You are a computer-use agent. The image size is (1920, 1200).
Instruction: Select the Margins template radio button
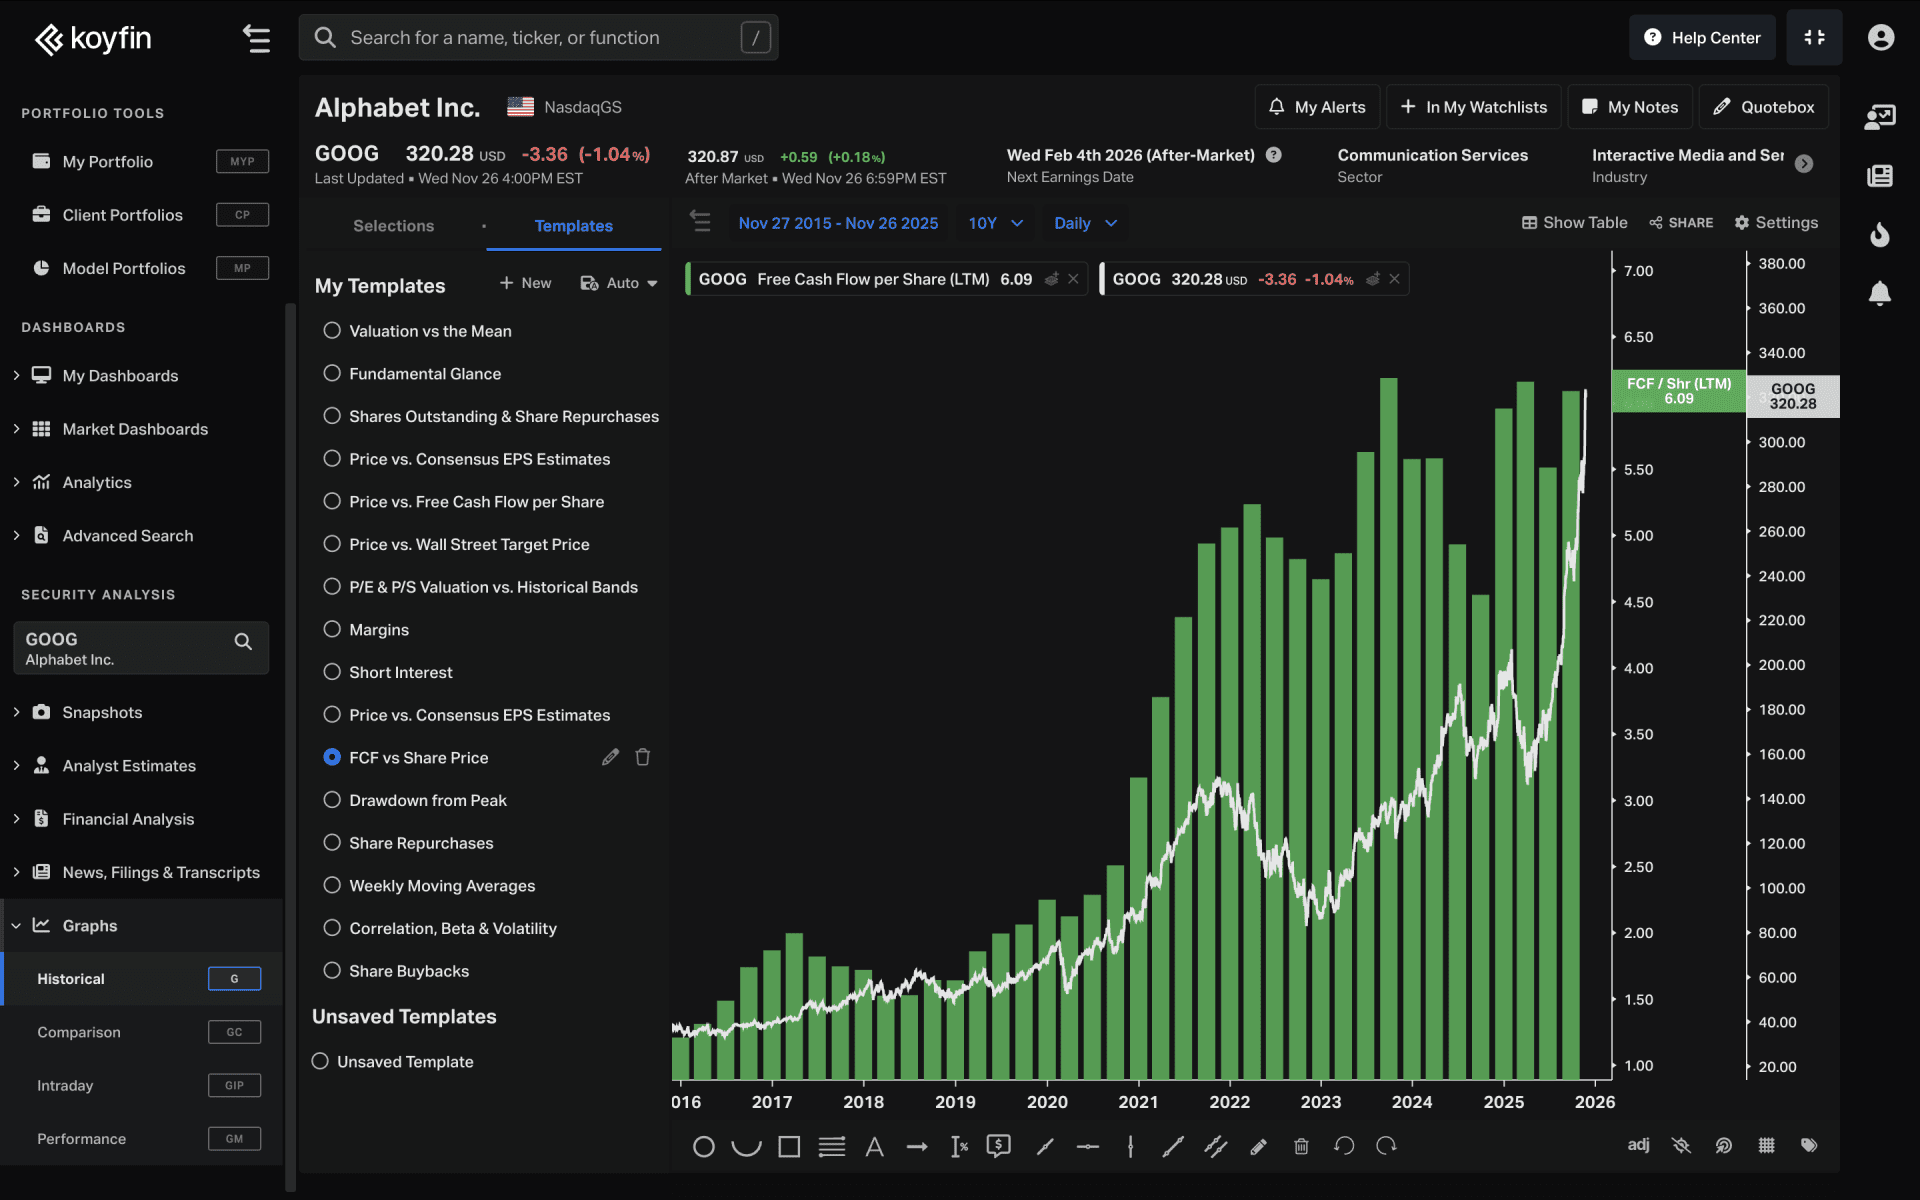(332, 629)
